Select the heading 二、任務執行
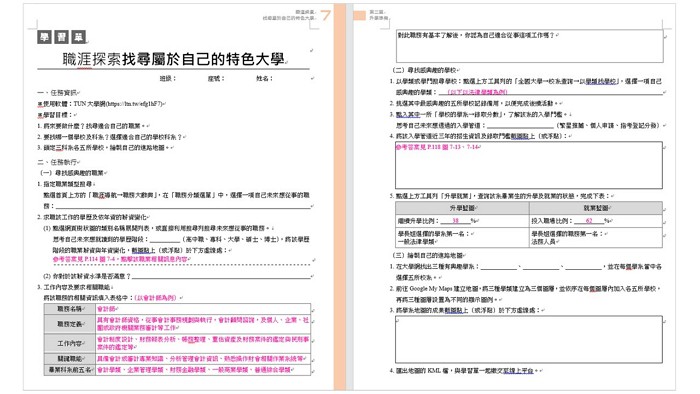Screen dimensions: 700x394 click(58, 162)
